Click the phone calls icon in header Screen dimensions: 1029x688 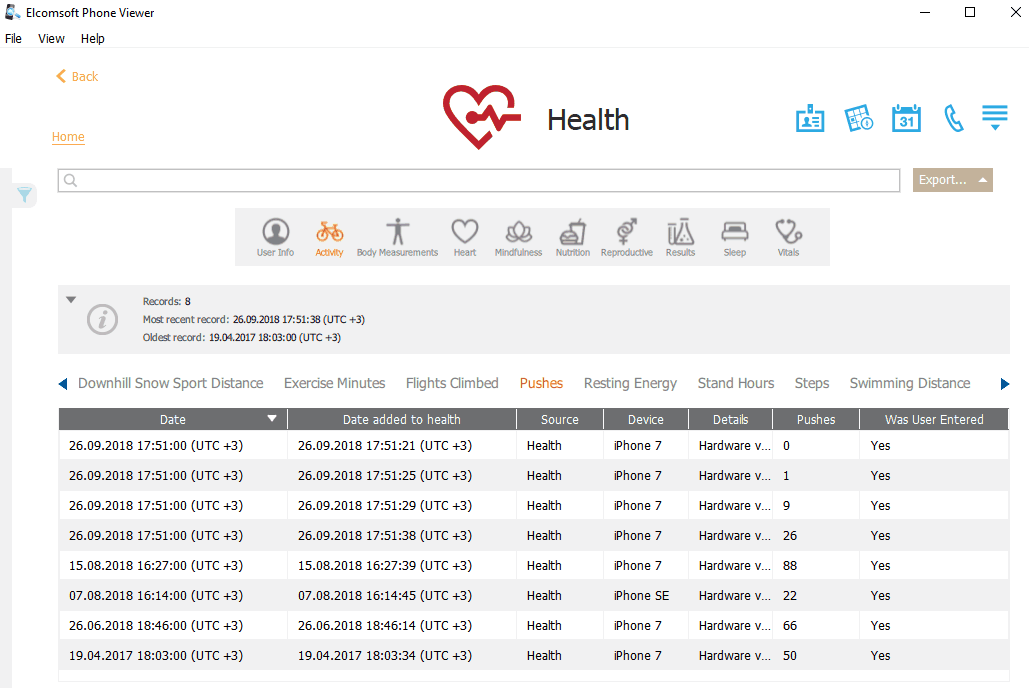click(953, 118)
